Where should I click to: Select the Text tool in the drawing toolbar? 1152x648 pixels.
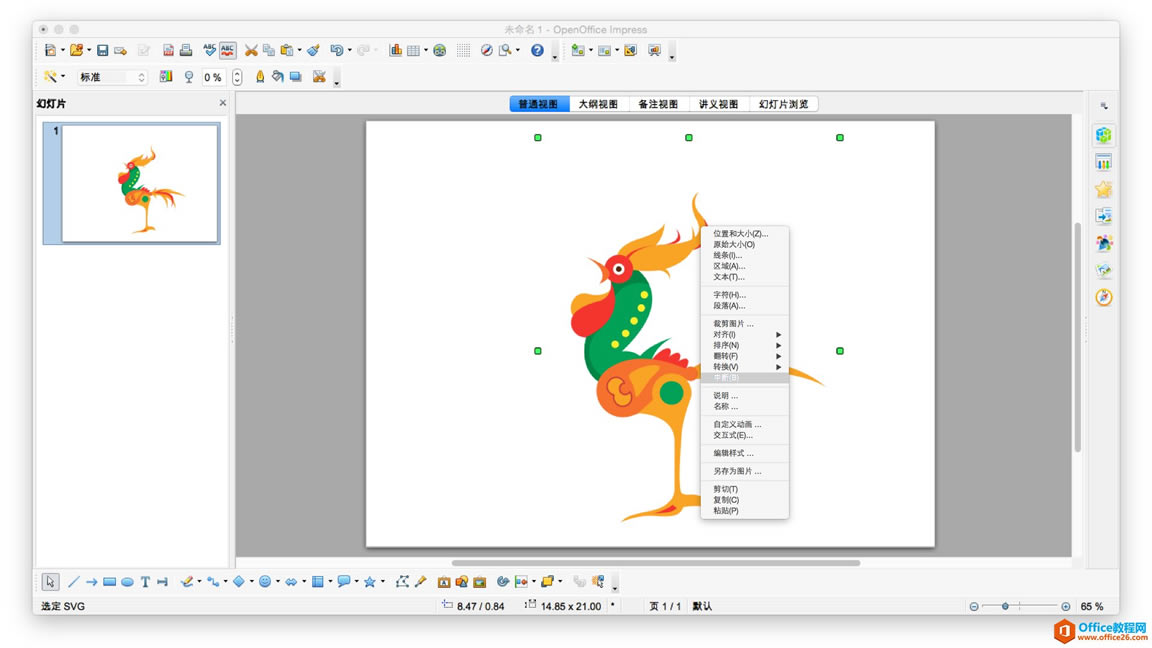(x=145, y=581)
